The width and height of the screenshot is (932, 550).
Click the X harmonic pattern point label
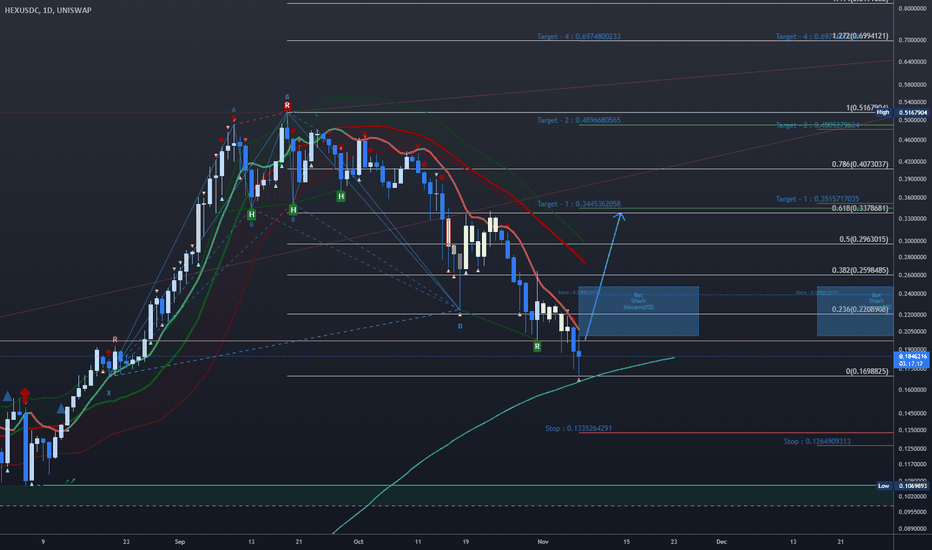click(x=109, y=393)
